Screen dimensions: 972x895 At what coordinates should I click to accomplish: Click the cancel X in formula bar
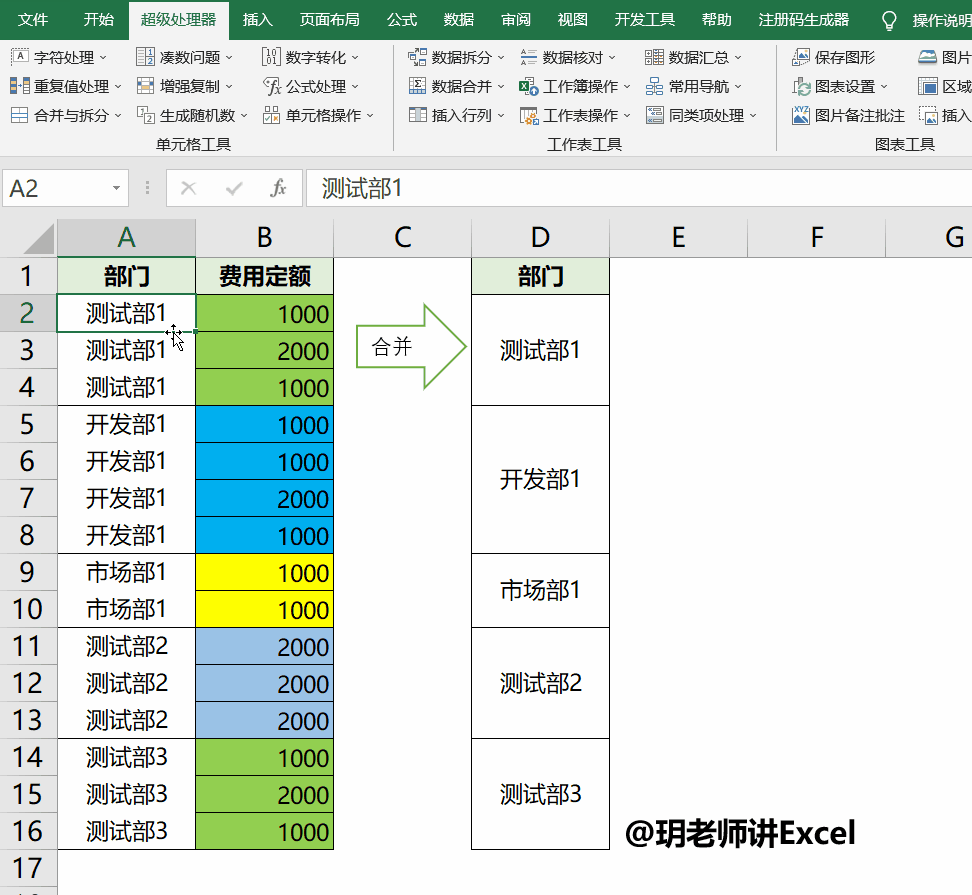coord(188,188)
